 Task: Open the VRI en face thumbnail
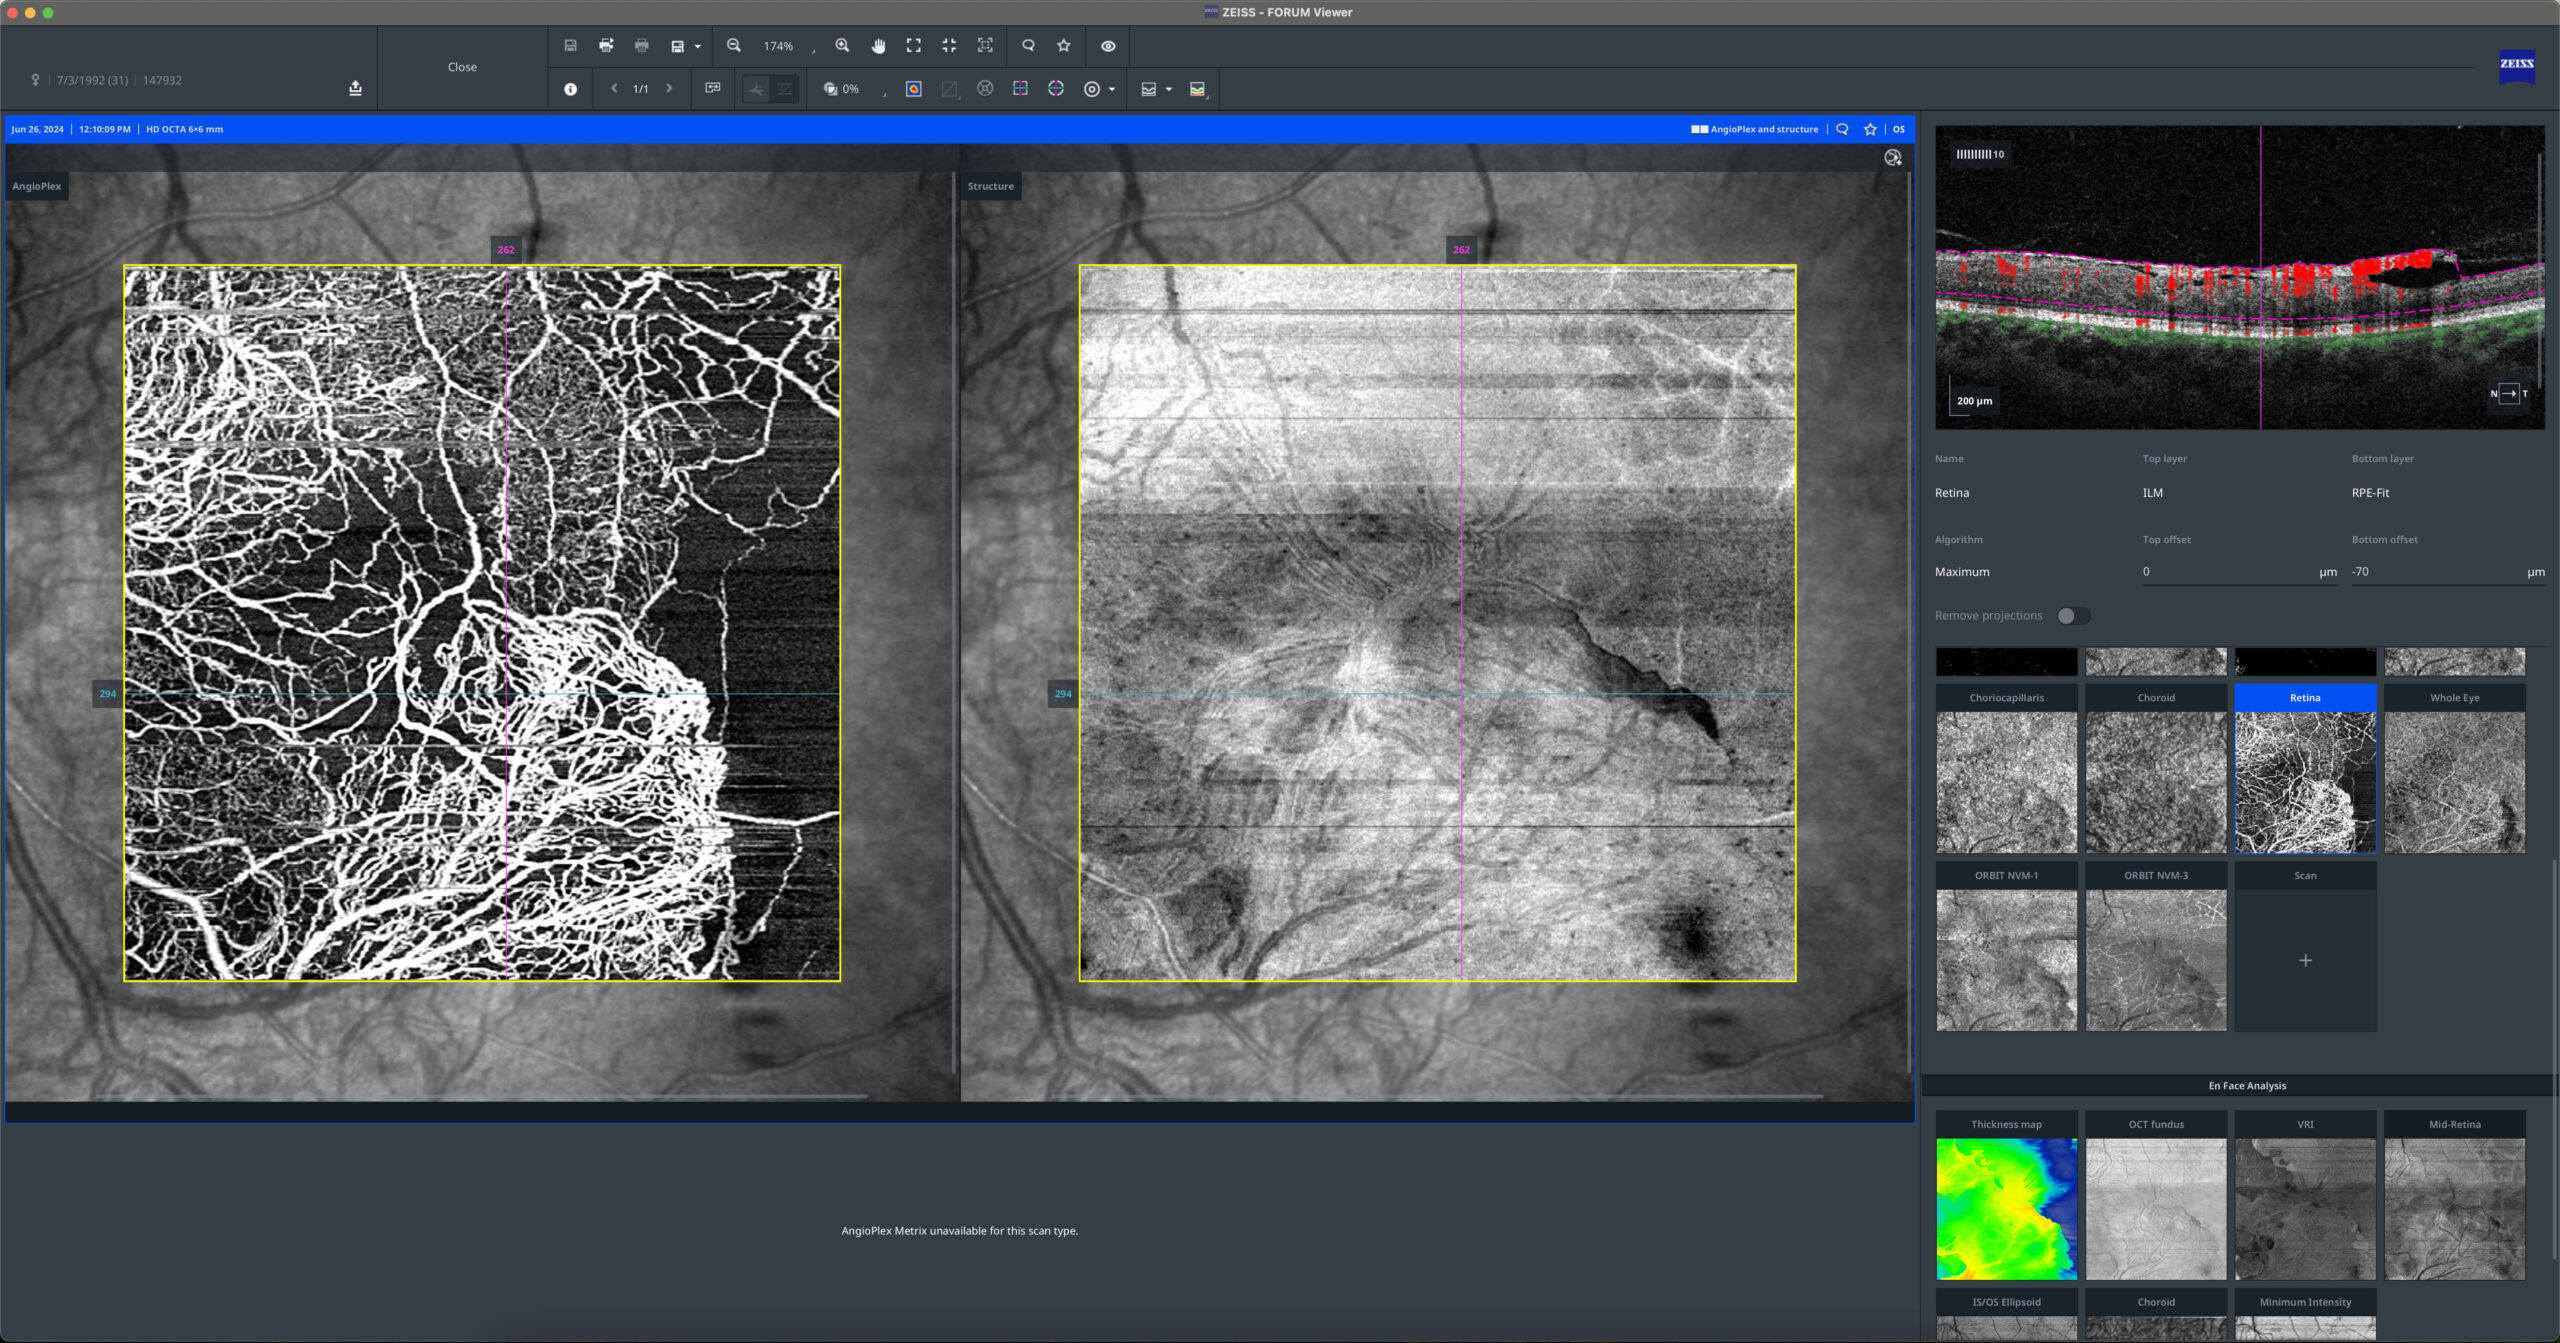click(2305, 1195)
